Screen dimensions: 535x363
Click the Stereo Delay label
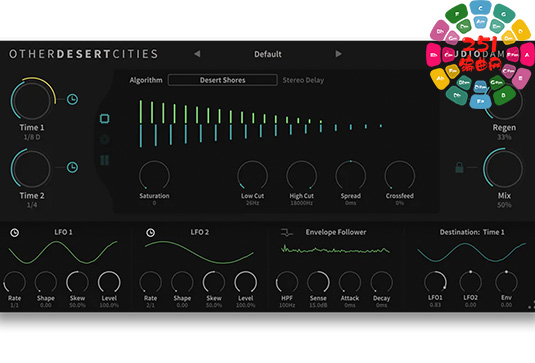coord(303,80)
